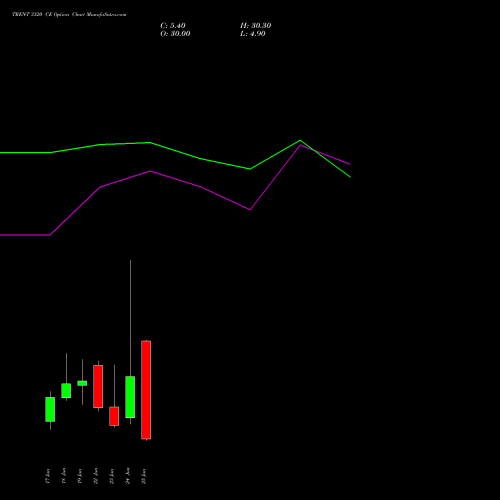This screenshot has height=500, width=500.
Task: Click the 17 Jun date label
Action: coord(48,476)
